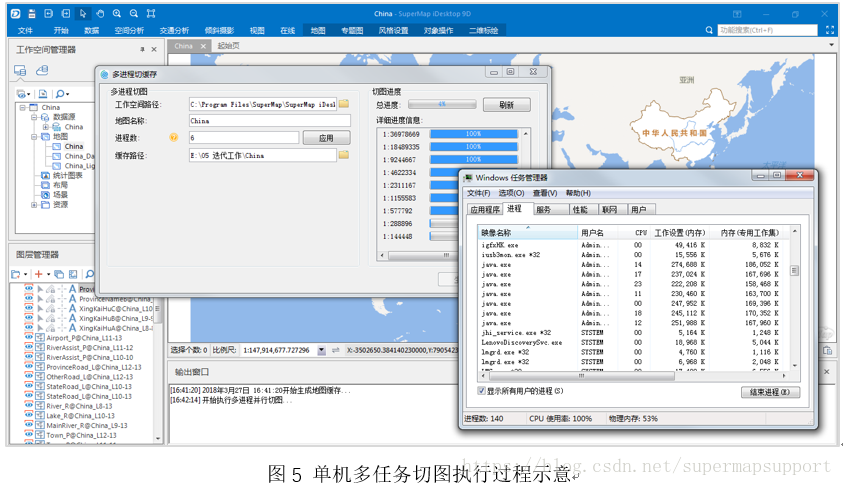This screenshot has height=486, width=843.
Task: Toggle visibility of River_R@China layer
Action: [28, 405]
